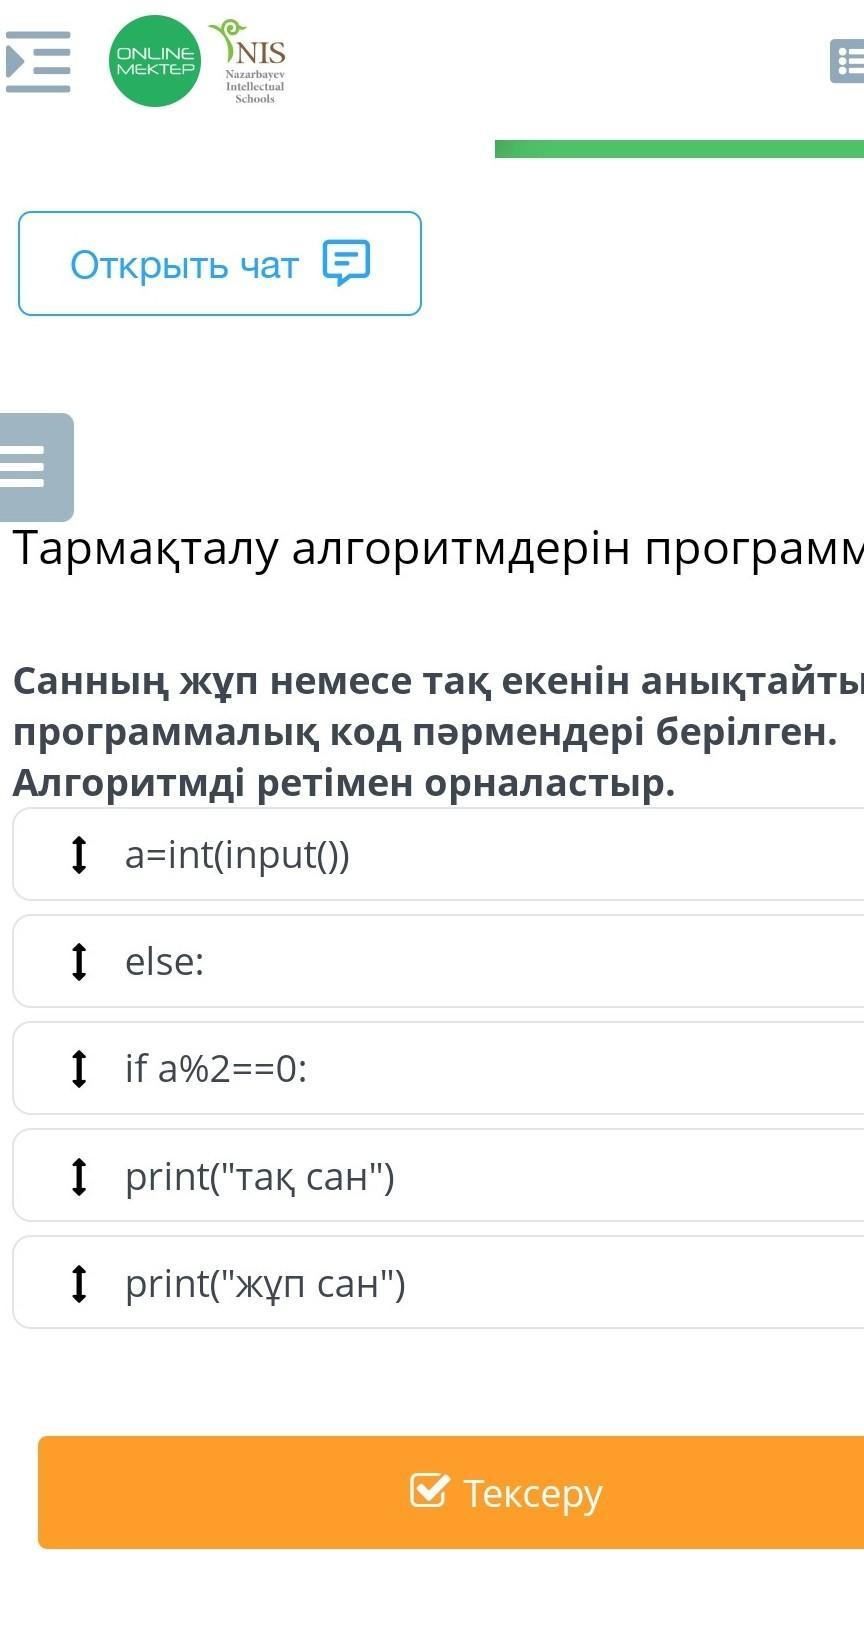This screenshot has width=864, height=1629.
Task: Click the green lesson progress bar
Action: [x=679, y=149]
